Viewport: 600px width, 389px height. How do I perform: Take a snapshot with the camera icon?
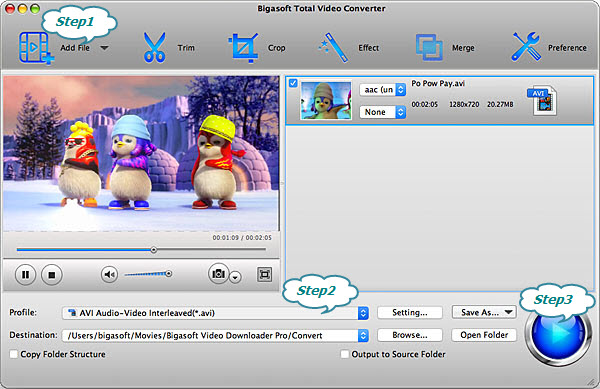[x=218, y=273]
